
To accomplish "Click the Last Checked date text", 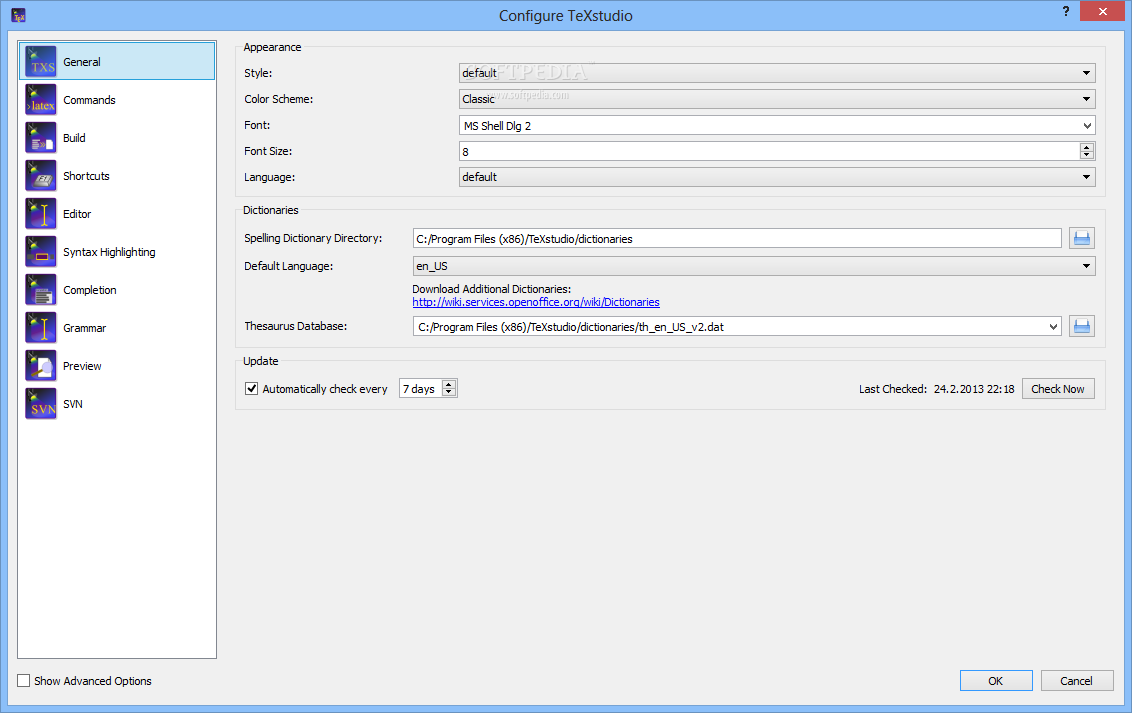I will click(974, 389).
